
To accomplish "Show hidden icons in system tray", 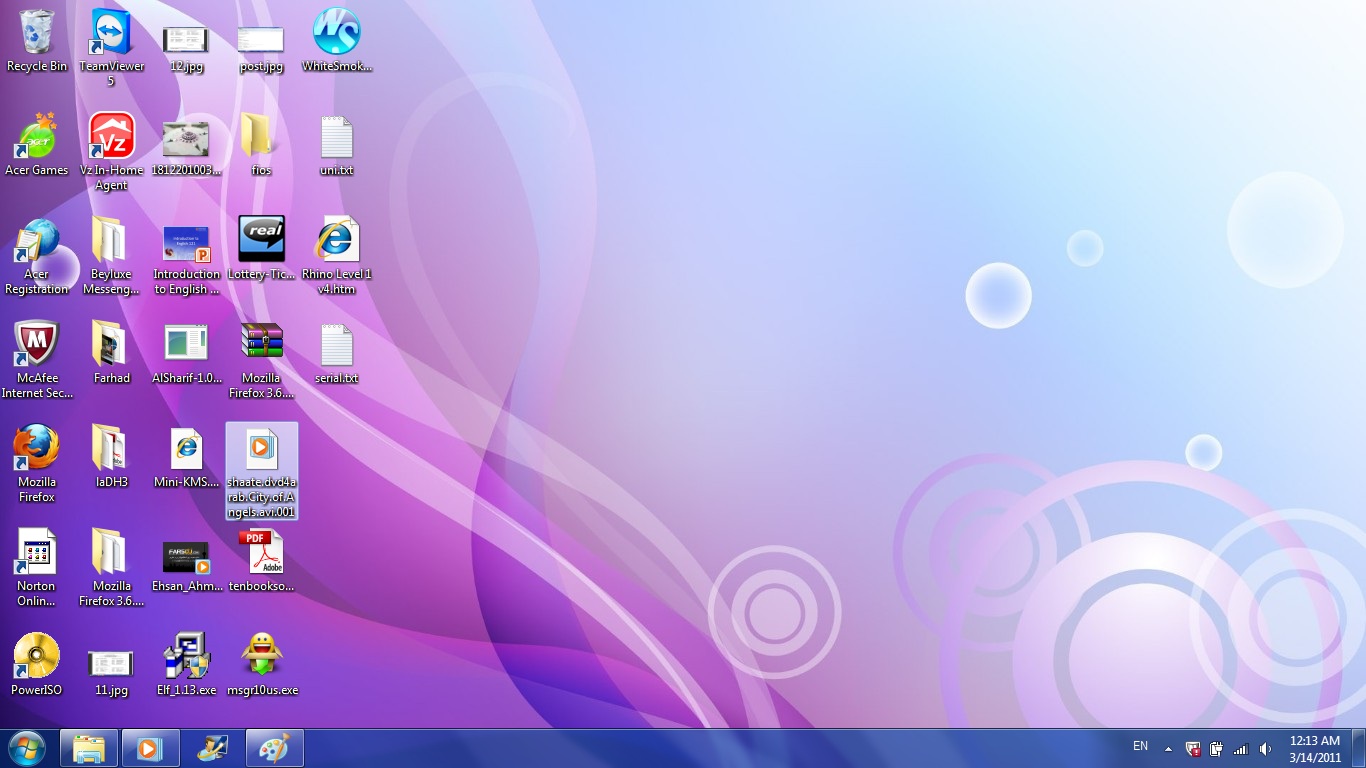I will coord(1168,748).
